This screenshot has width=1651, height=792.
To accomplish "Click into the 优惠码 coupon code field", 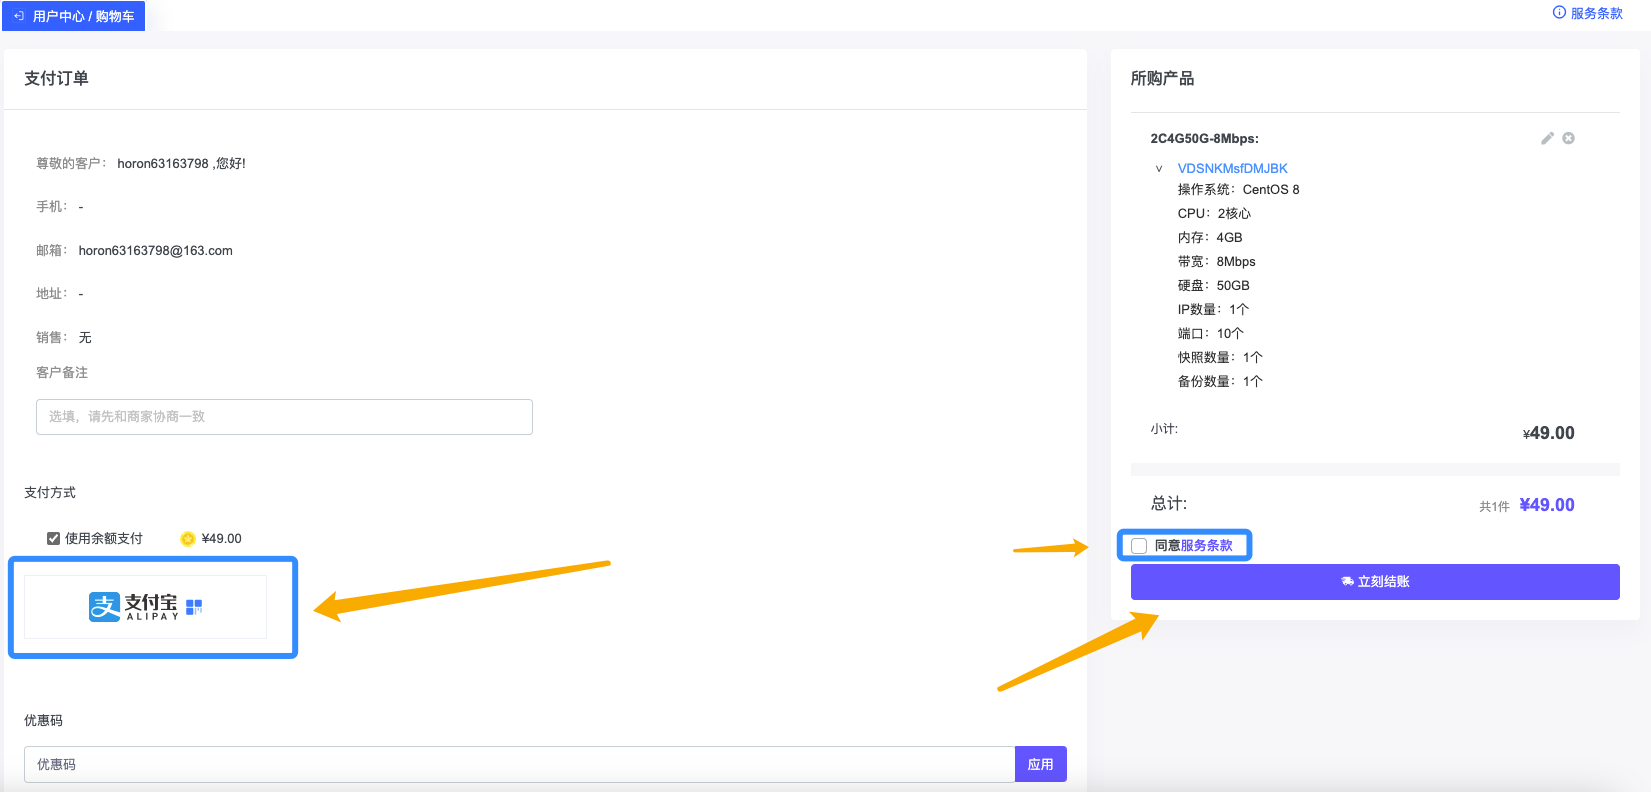I will 519,764.
